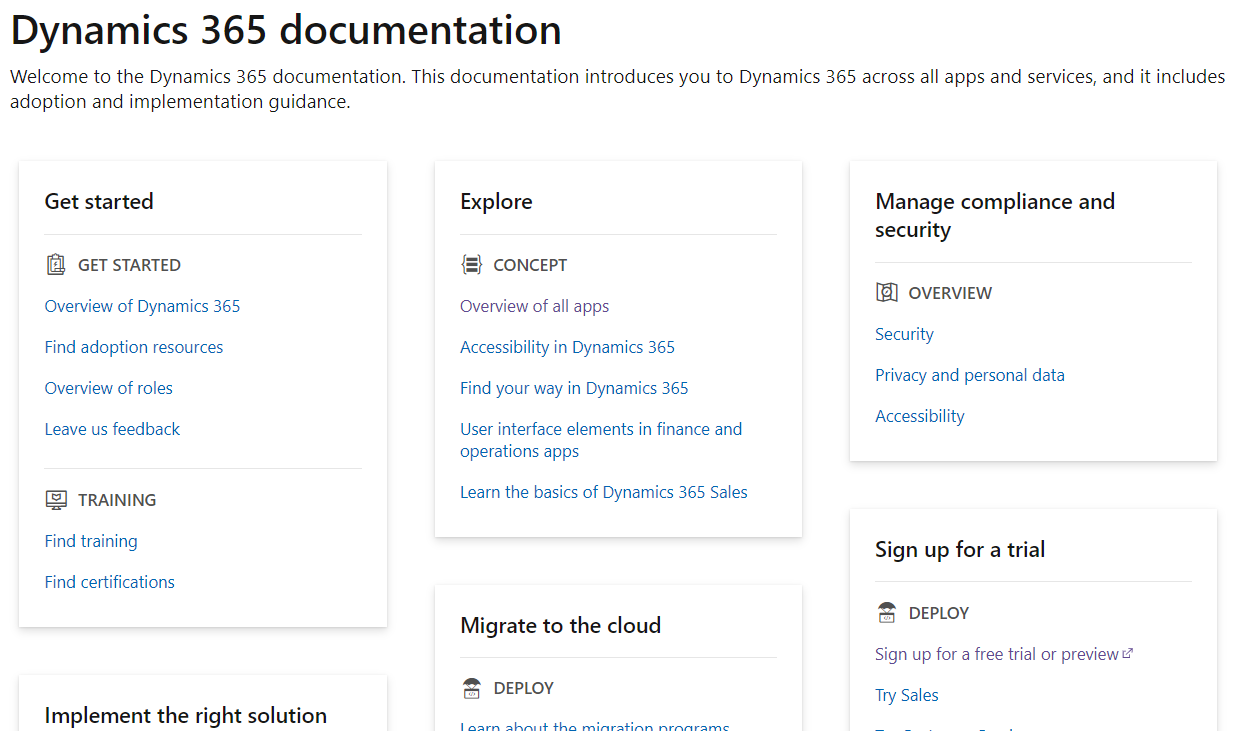Click the Dynamics 365 documentation page title
The image size is (1257, 731).
coord(286,30)
